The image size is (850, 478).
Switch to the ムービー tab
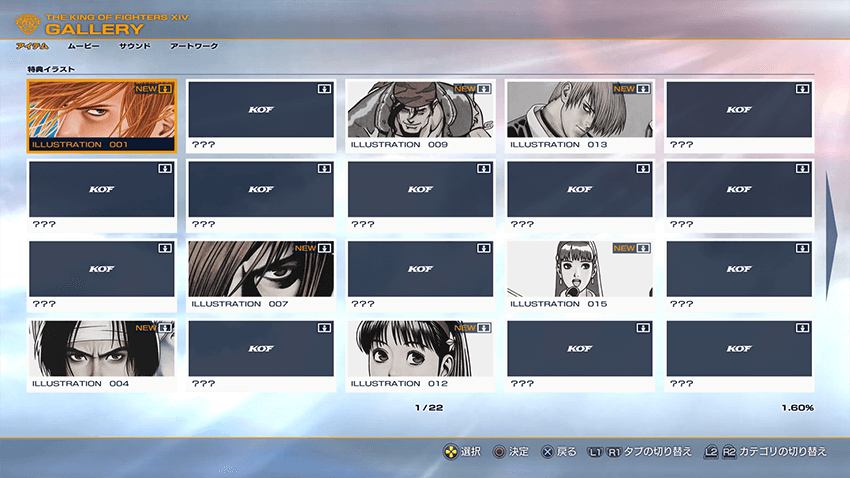point(83,46)
